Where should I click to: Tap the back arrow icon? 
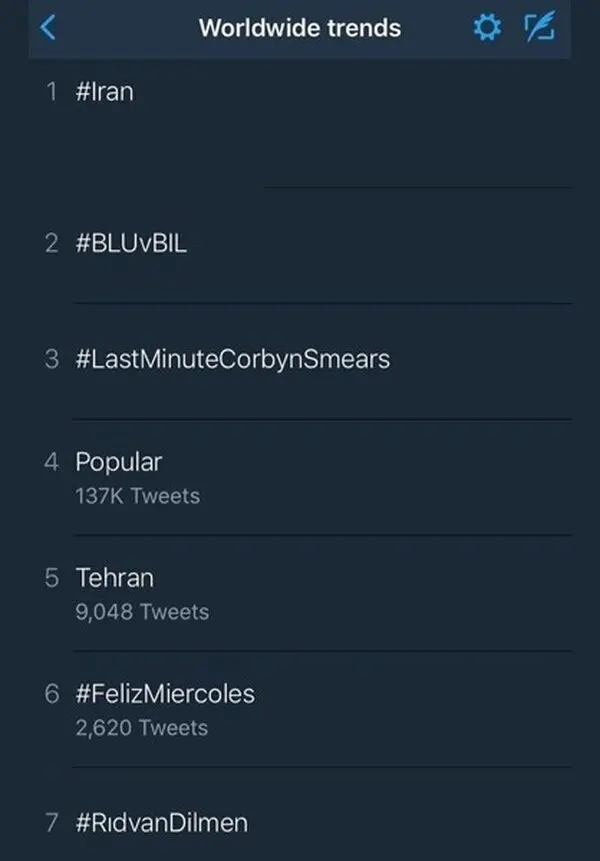click(x=48, y=27)
